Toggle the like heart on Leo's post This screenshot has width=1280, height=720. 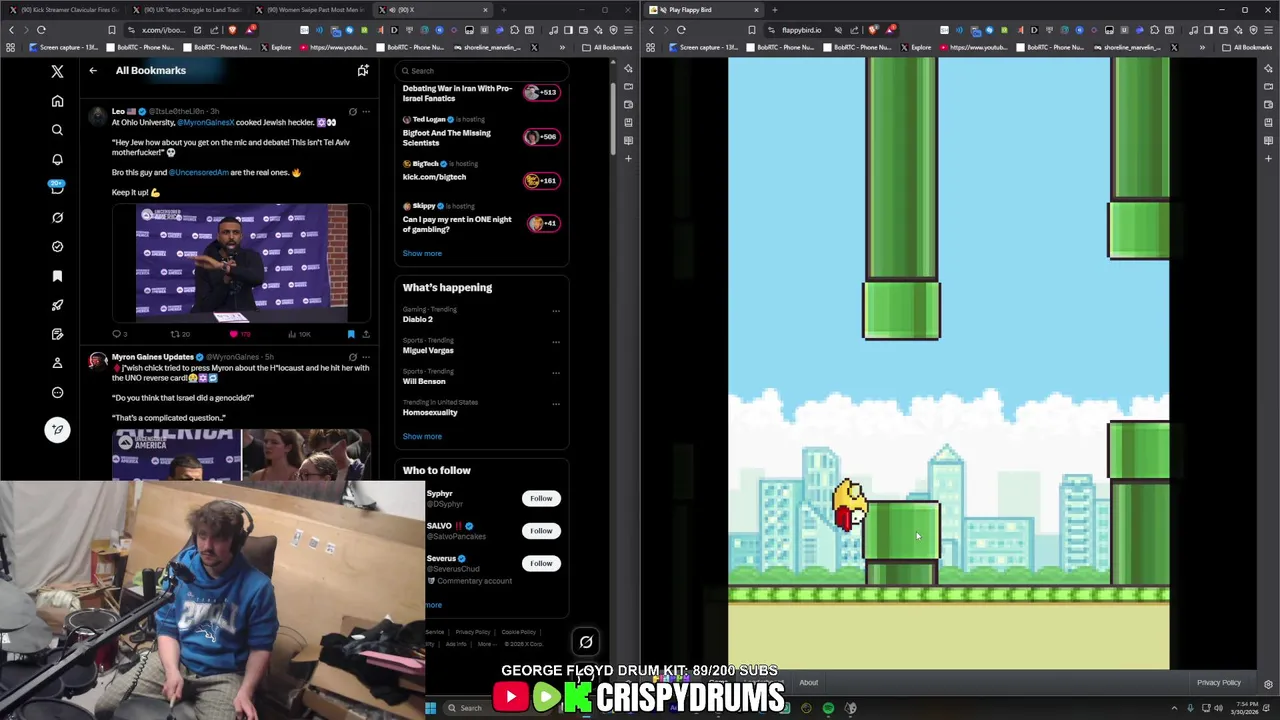pos(234,334)
